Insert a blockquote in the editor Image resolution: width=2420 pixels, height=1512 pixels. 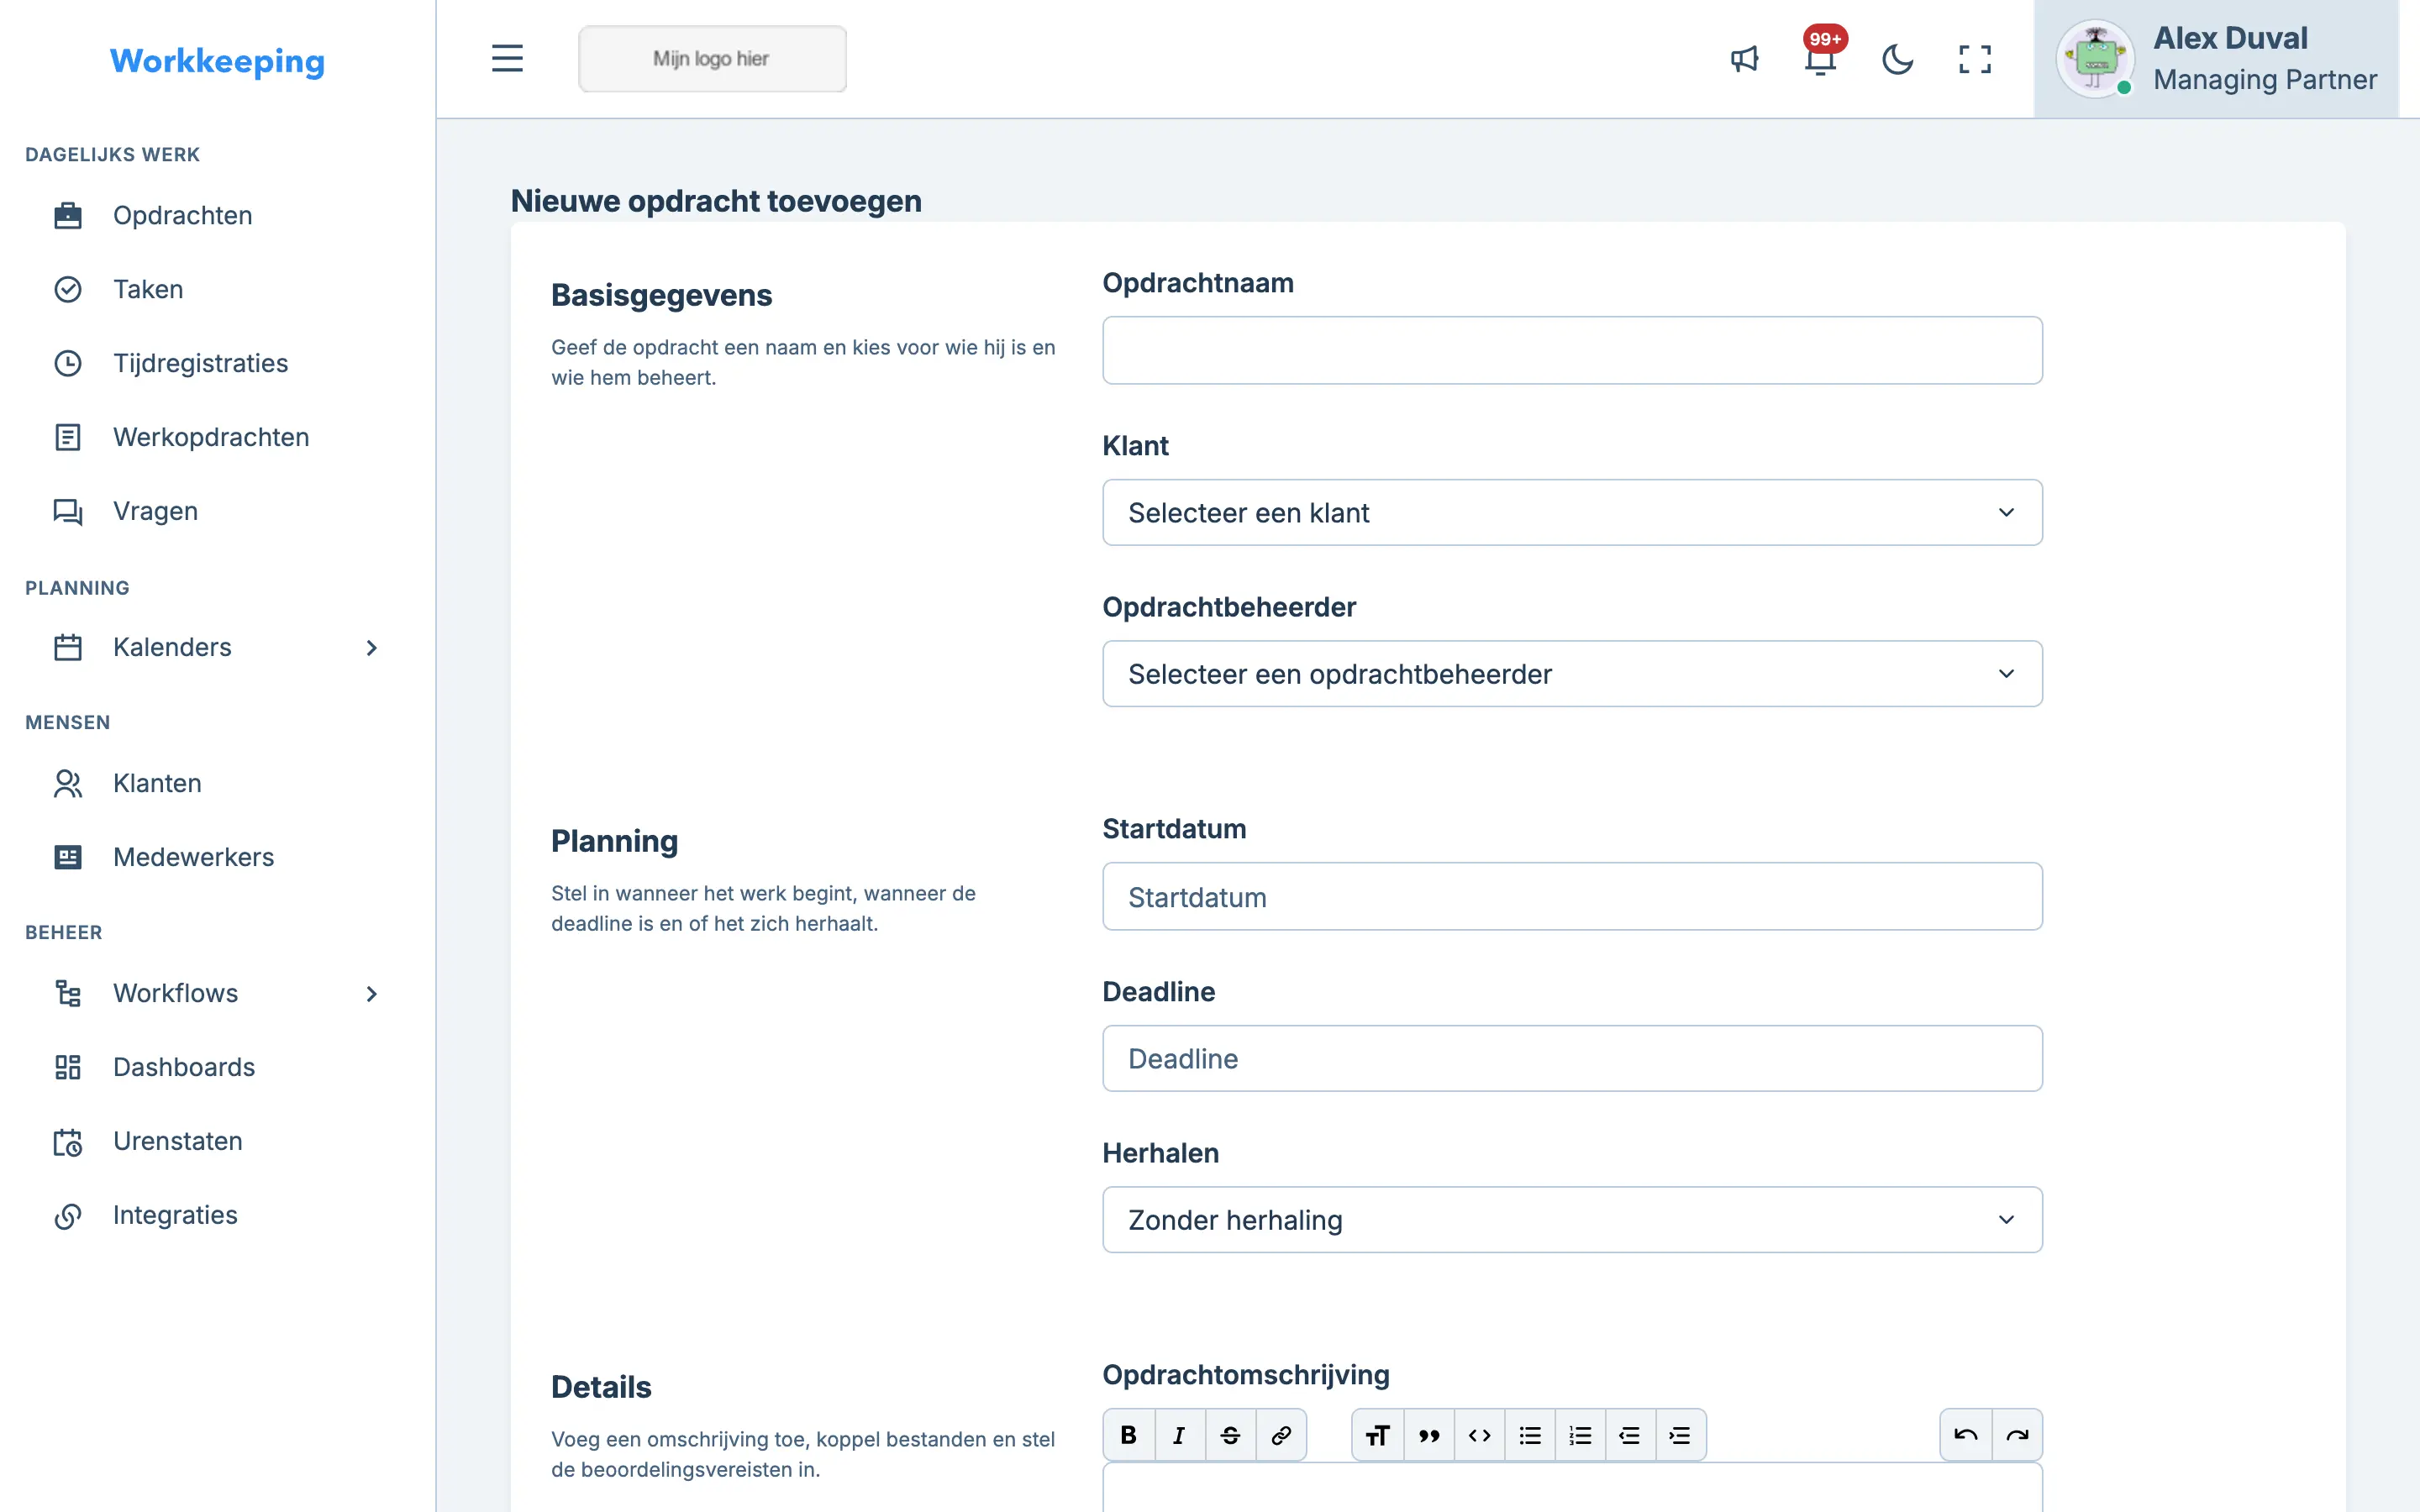click(1429, 1435)
